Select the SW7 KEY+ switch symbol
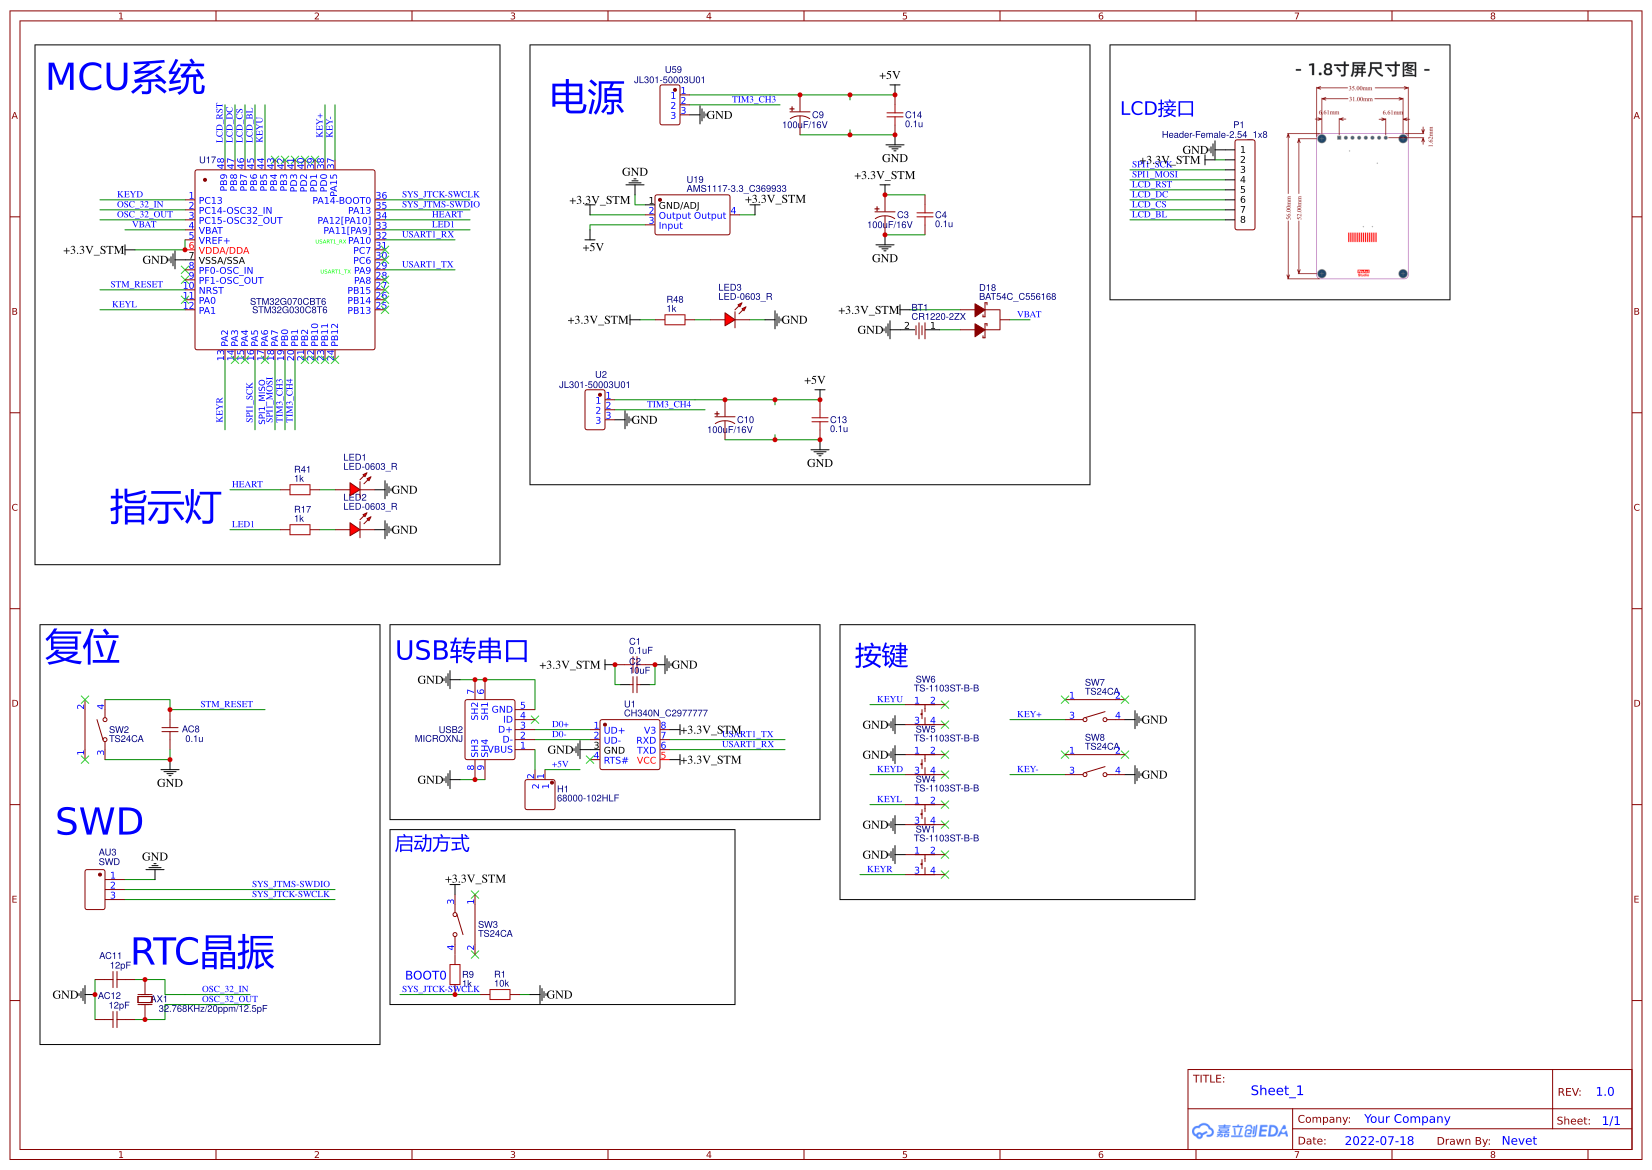The image size is (1652, 1170). [x=1096, y=708]
